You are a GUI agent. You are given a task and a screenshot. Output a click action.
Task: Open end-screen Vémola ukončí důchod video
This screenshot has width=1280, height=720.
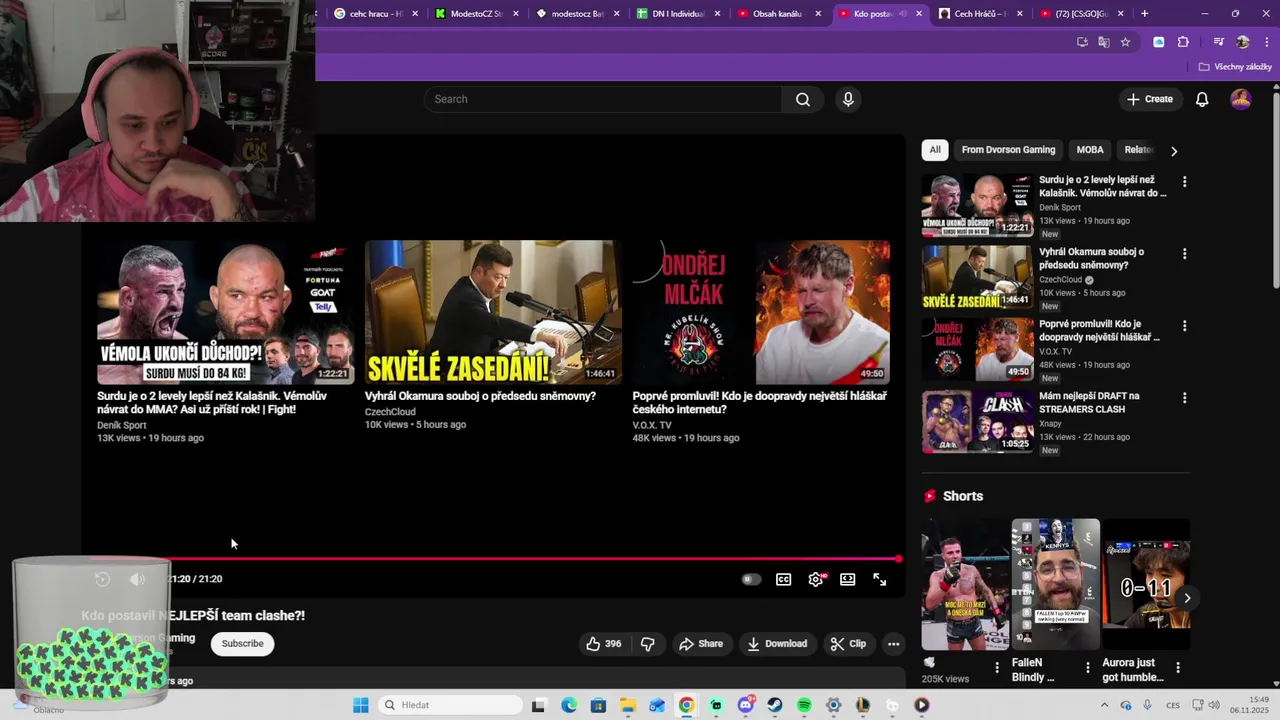coord(225,312)
